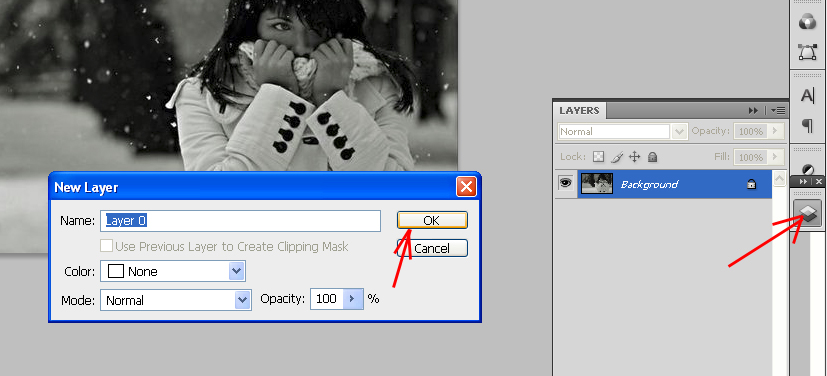Open the Character panel icon
The width and height of the screenshot is (827, 376).
tap(807, 95)
